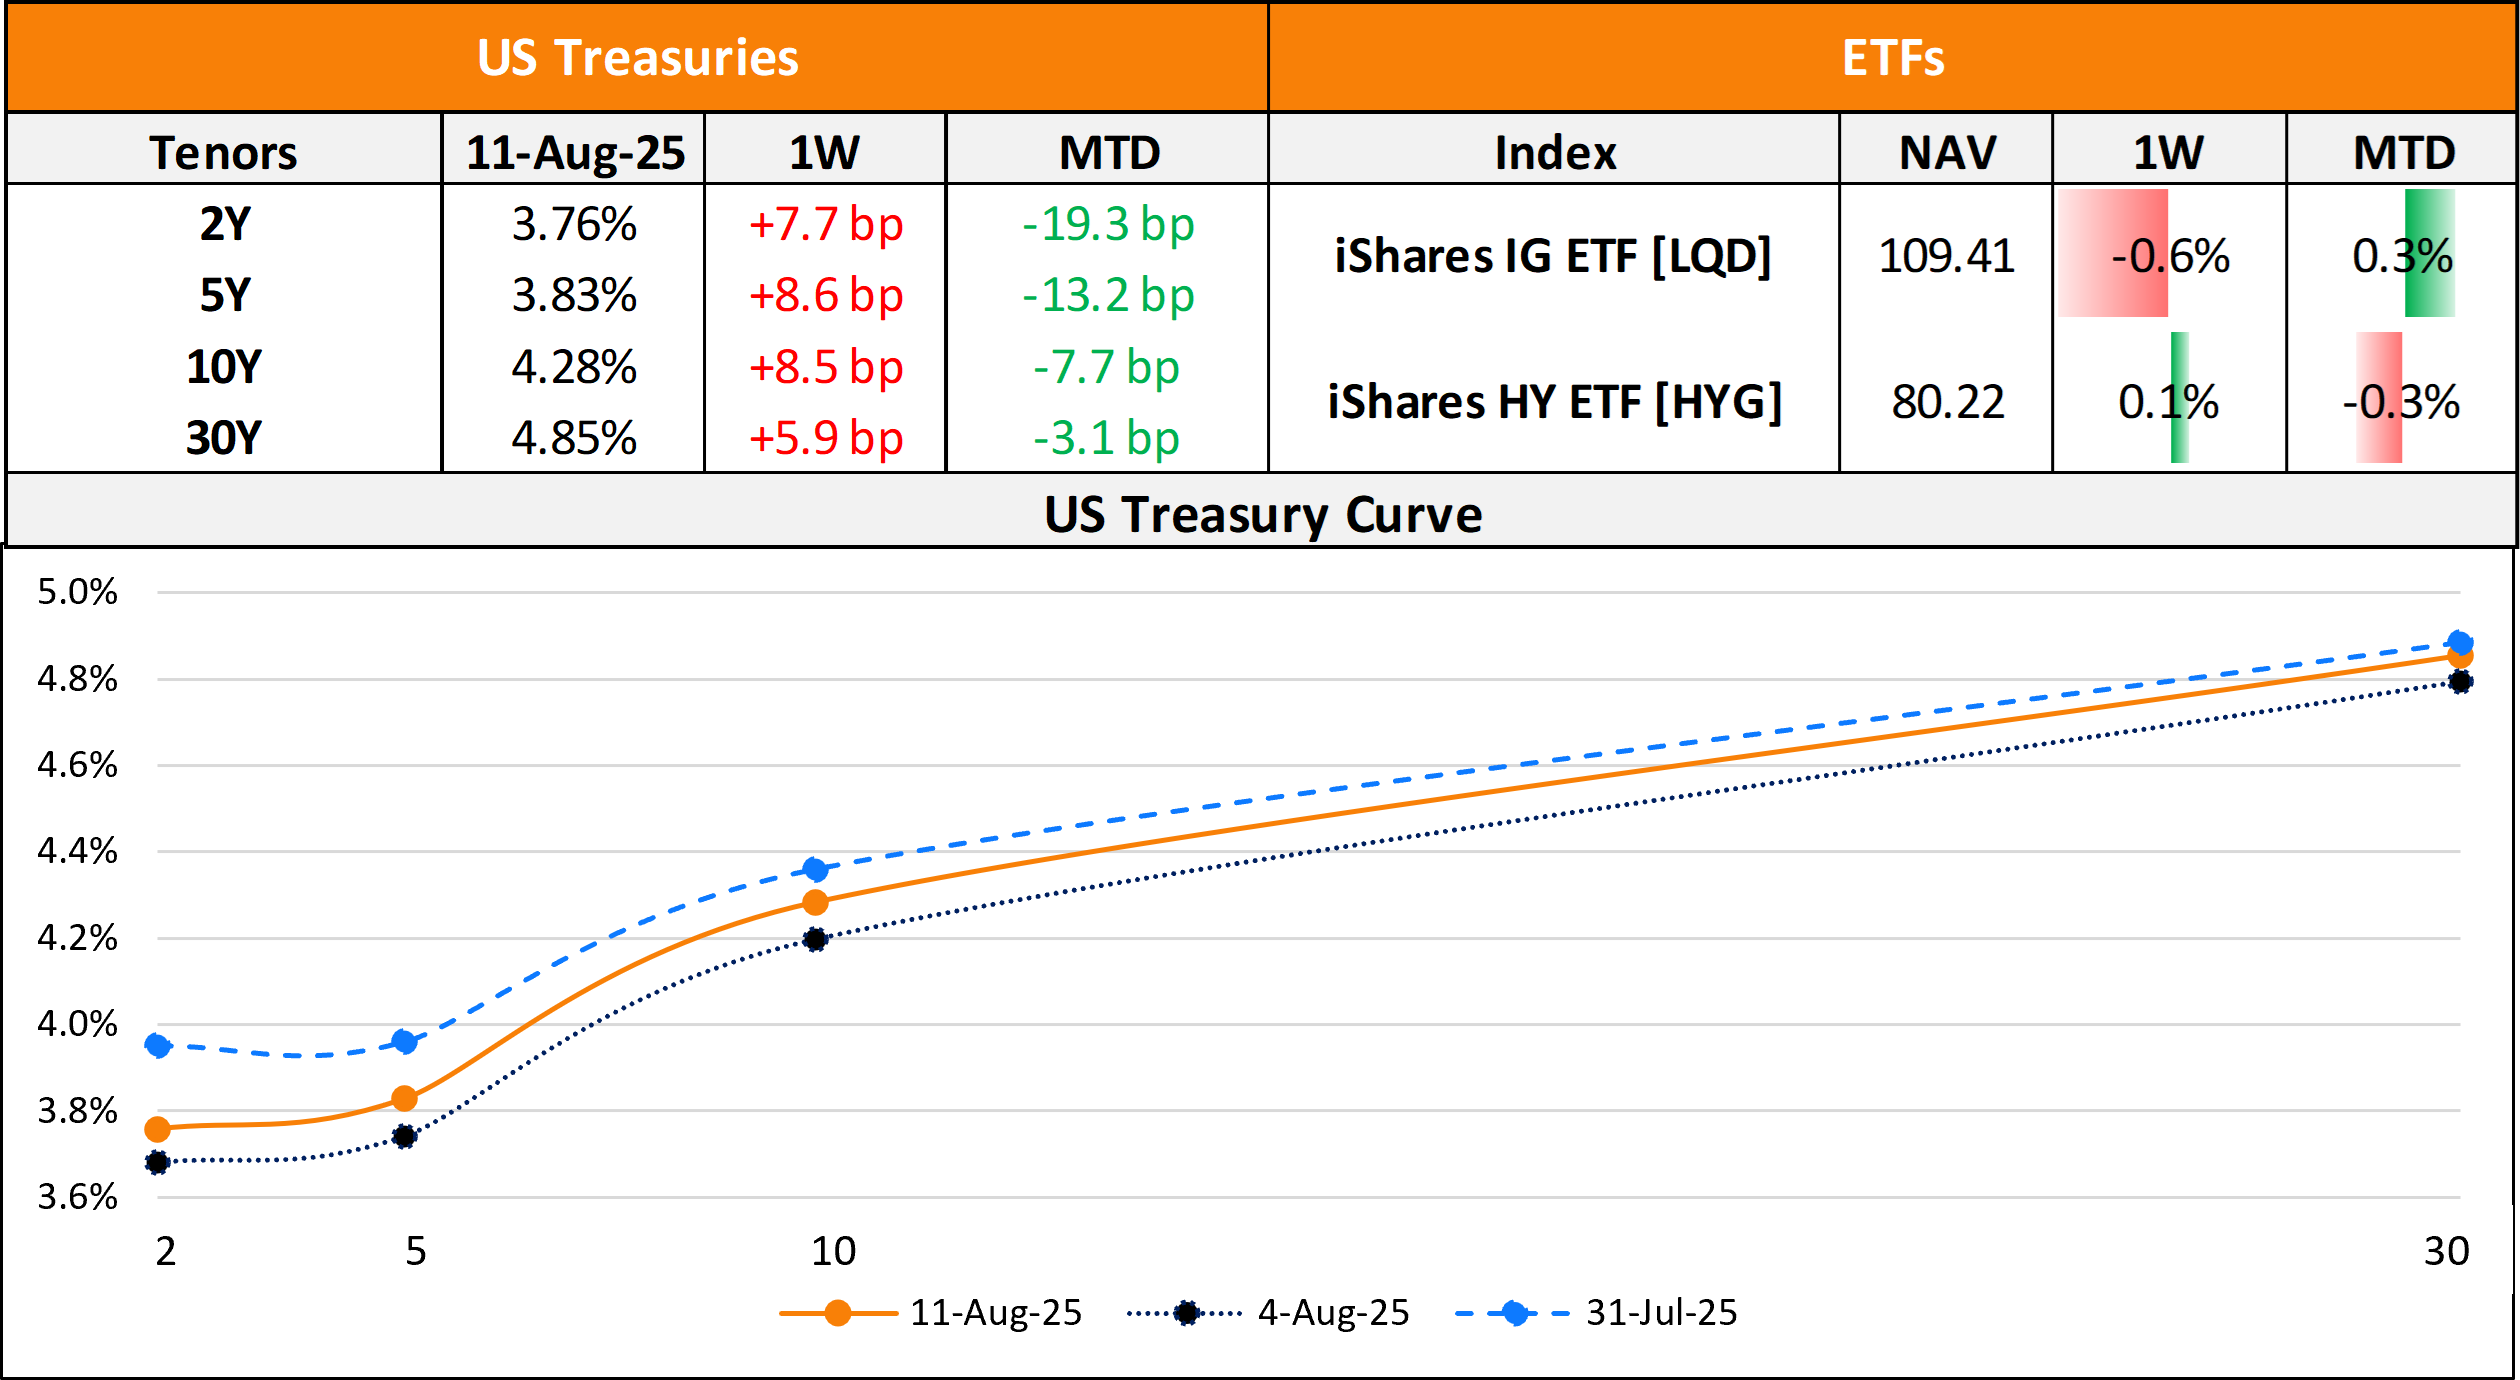Click the orange 5-year data point
The height and width of the screenshot is (1380, 2520).
404,1099
